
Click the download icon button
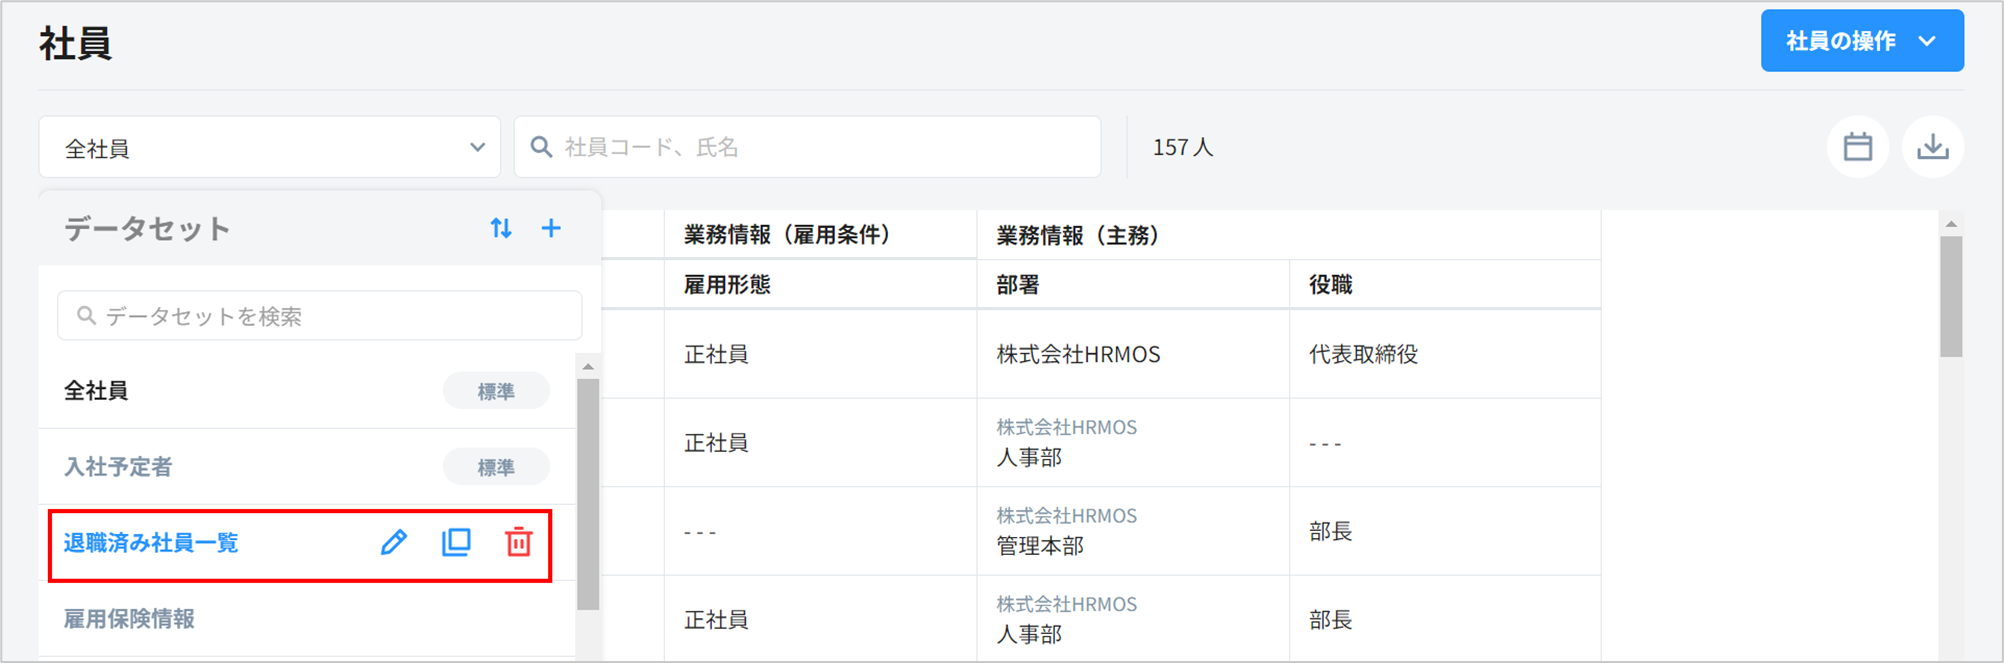point(1932,148)
